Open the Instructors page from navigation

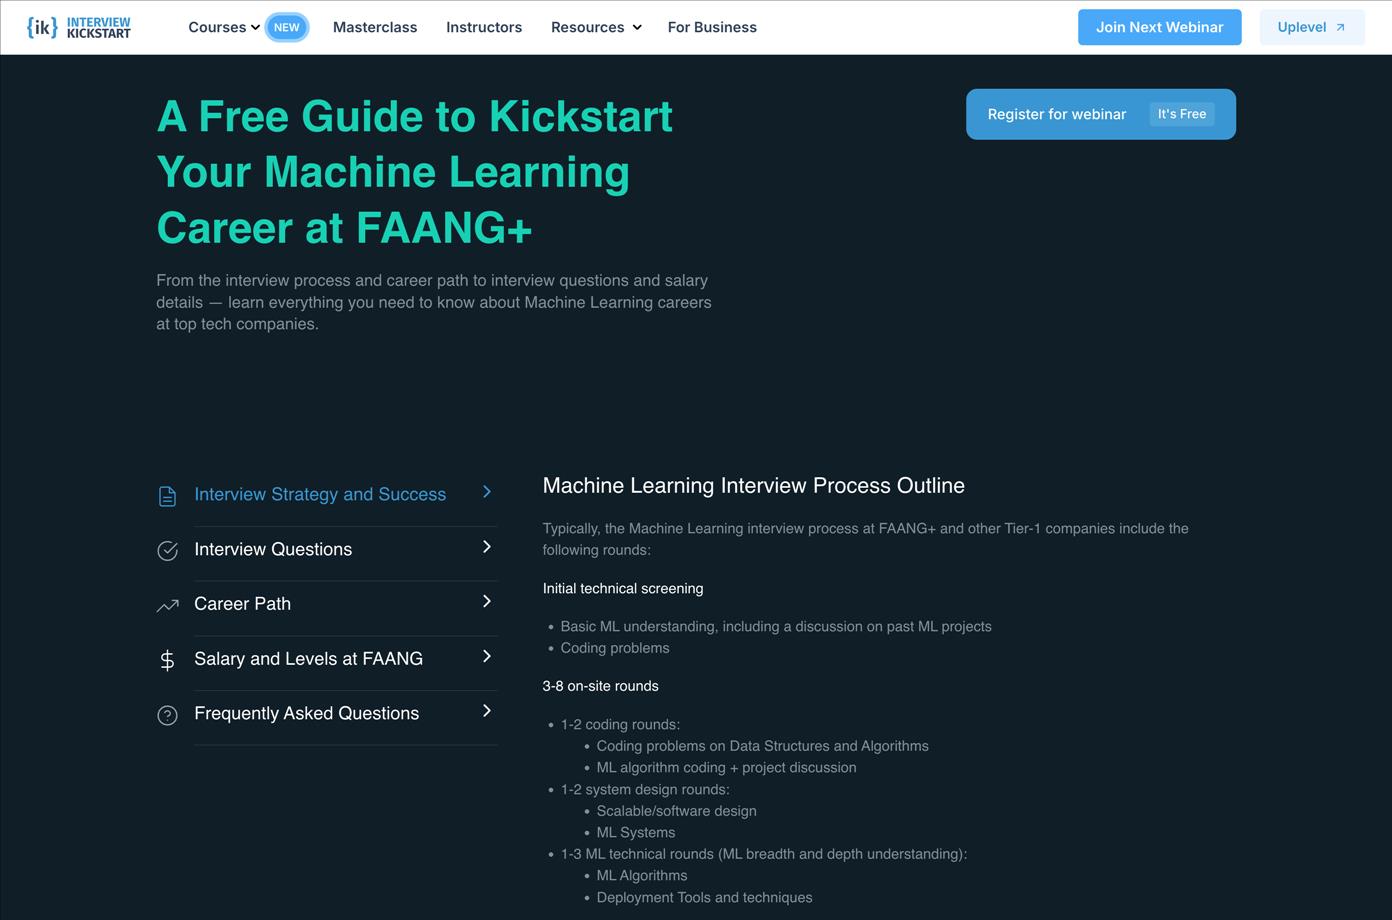point(484,27)
